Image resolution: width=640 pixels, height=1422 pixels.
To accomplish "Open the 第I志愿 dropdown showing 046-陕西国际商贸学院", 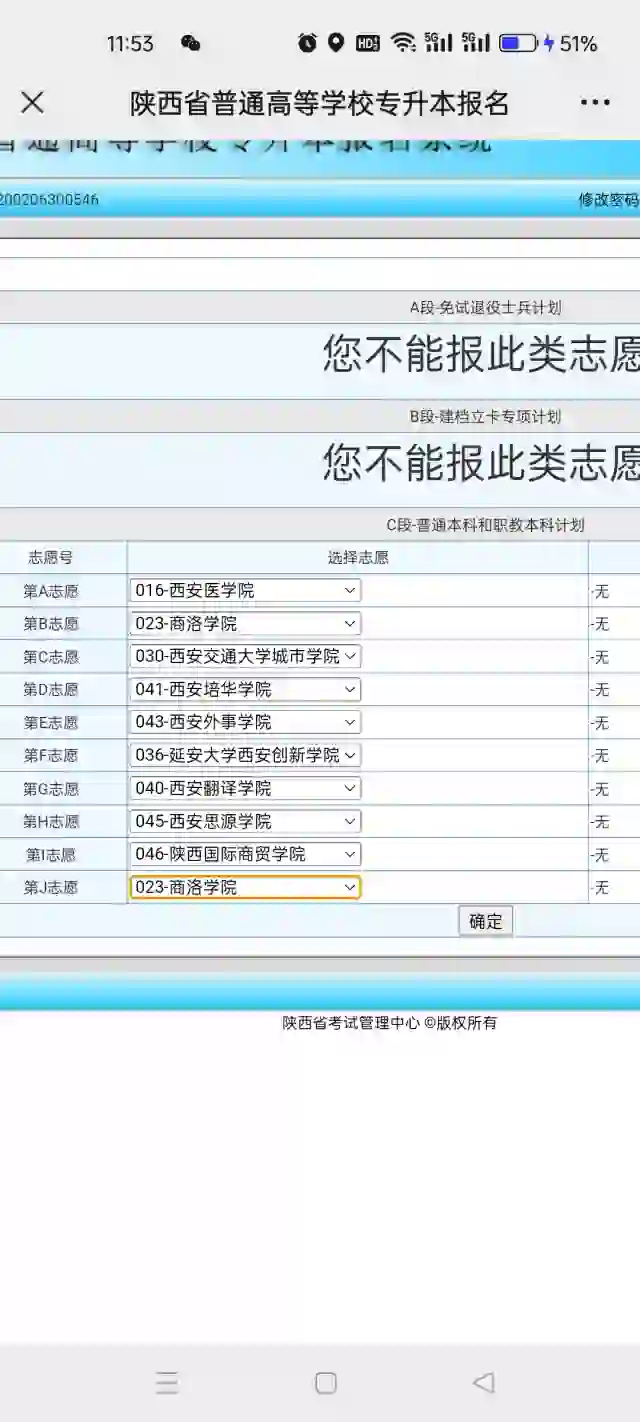I will point(245,854).
